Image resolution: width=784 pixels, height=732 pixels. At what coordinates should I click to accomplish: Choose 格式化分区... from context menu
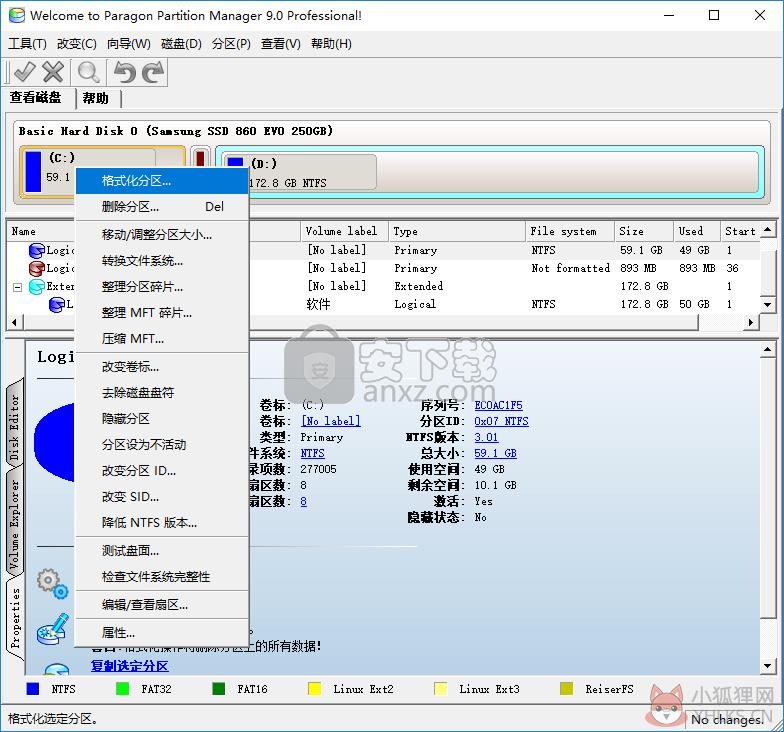point(162,181)
